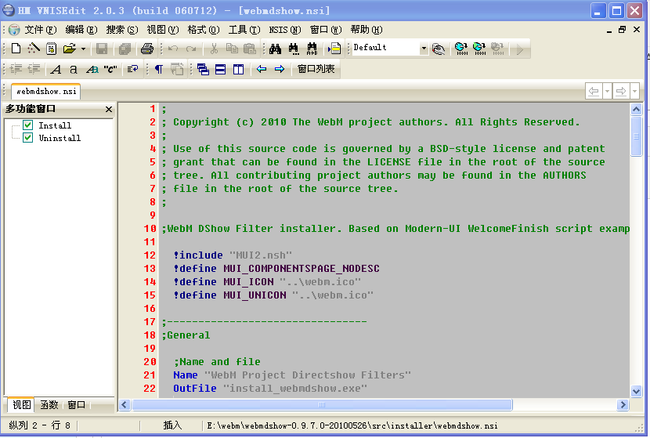650x438 pixels.
Task: Expand dropdown next to tab back arrow
Action: (607, 91)
